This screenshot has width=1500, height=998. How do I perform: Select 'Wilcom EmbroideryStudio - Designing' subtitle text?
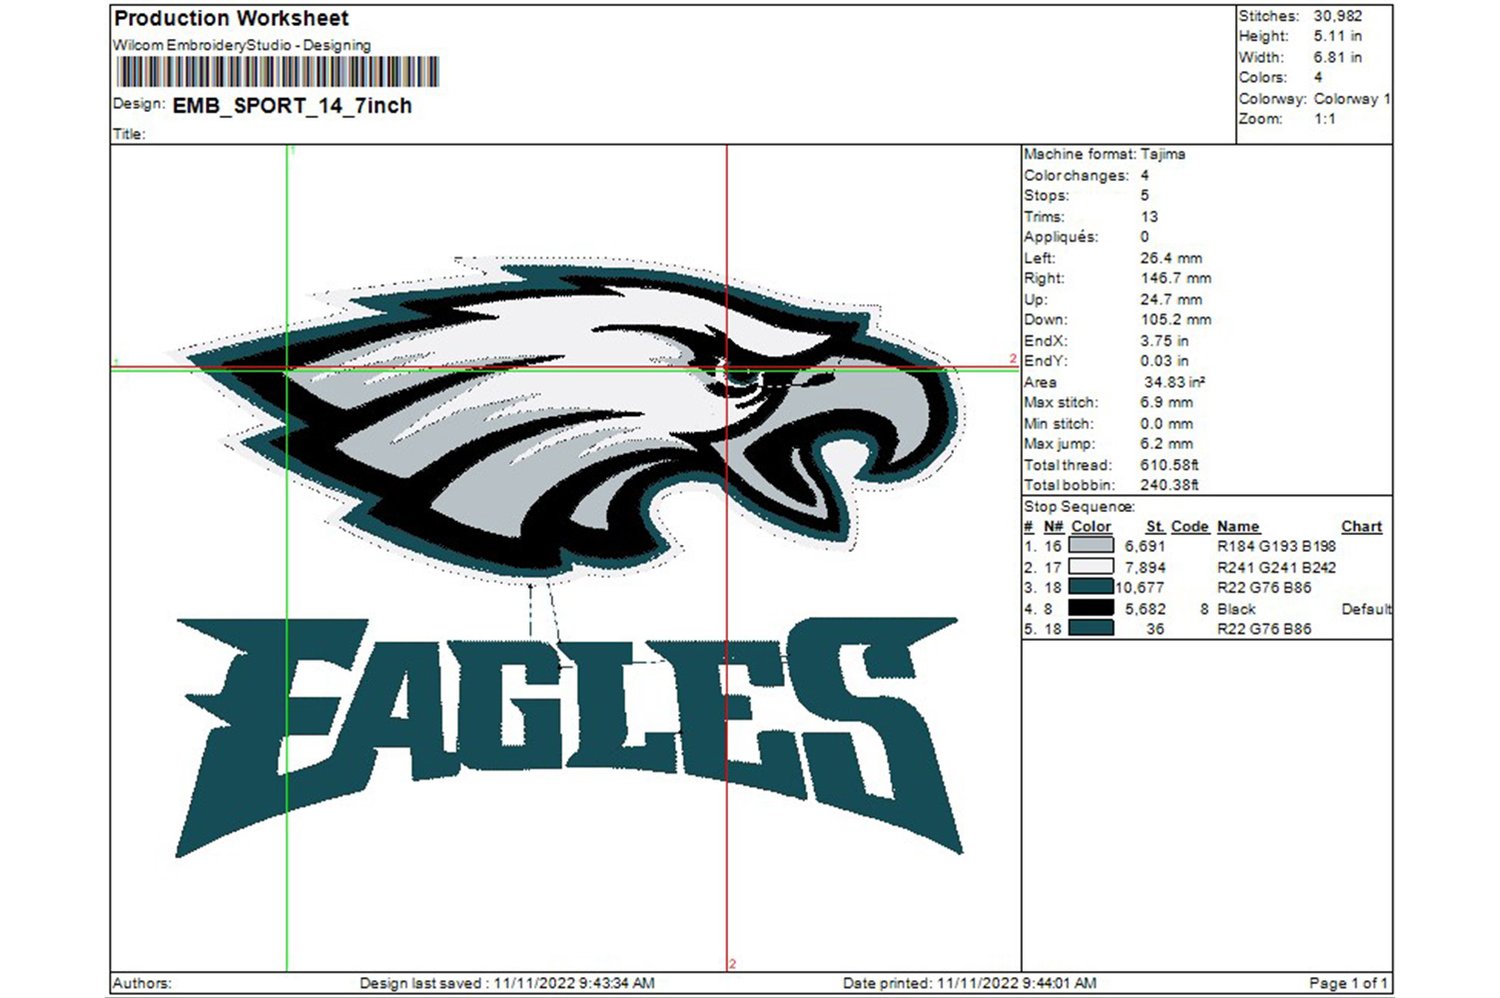click(x=241, y=45)
